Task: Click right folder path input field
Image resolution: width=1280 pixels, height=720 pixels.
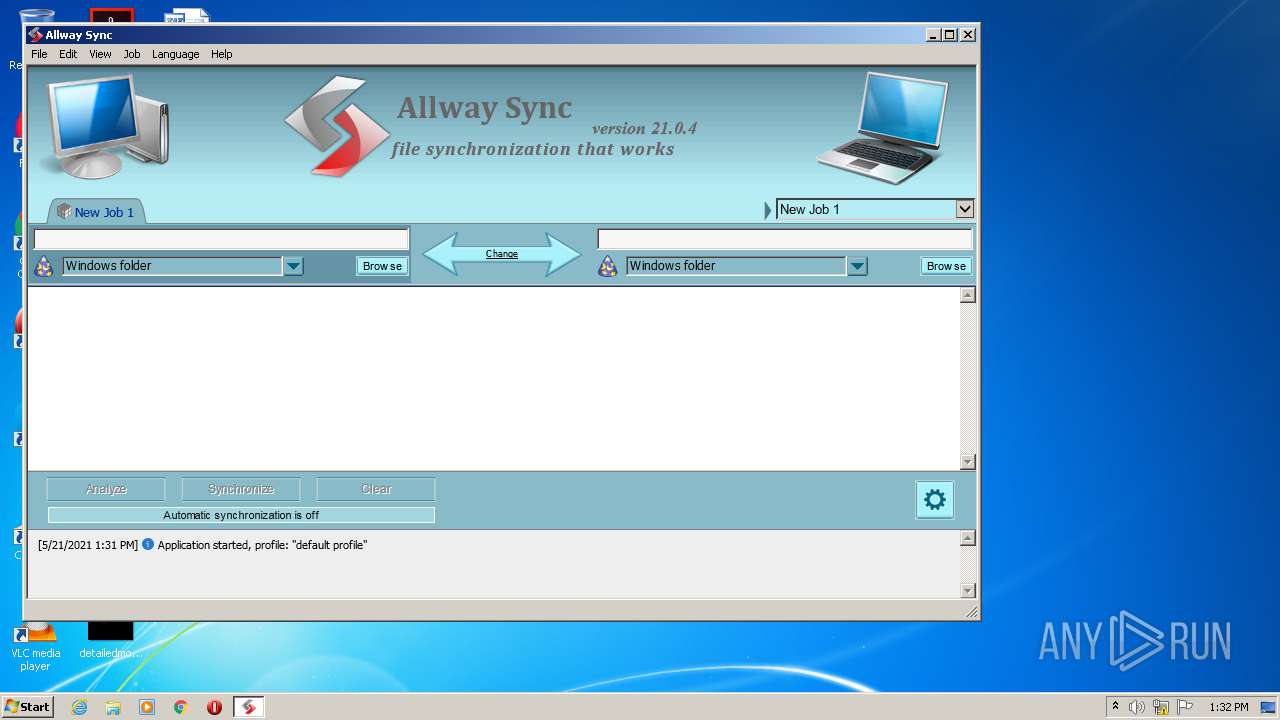Action: 785,239
